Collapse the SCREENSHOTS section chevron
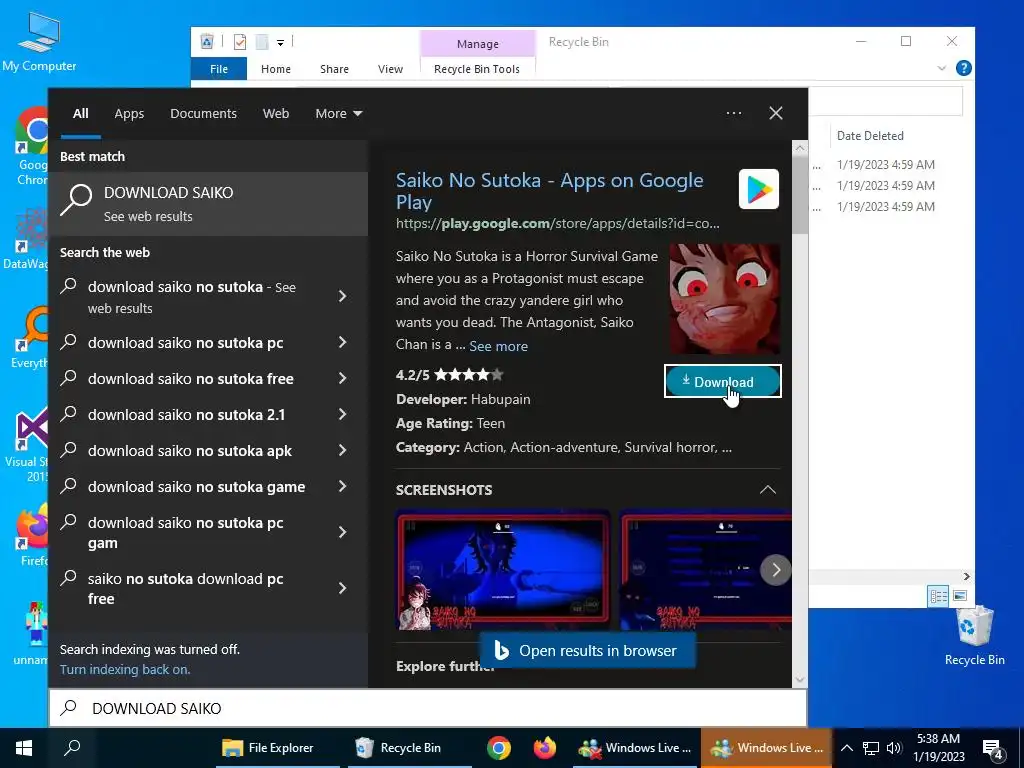The image size is (1024, 768). (x=768, y=490)
